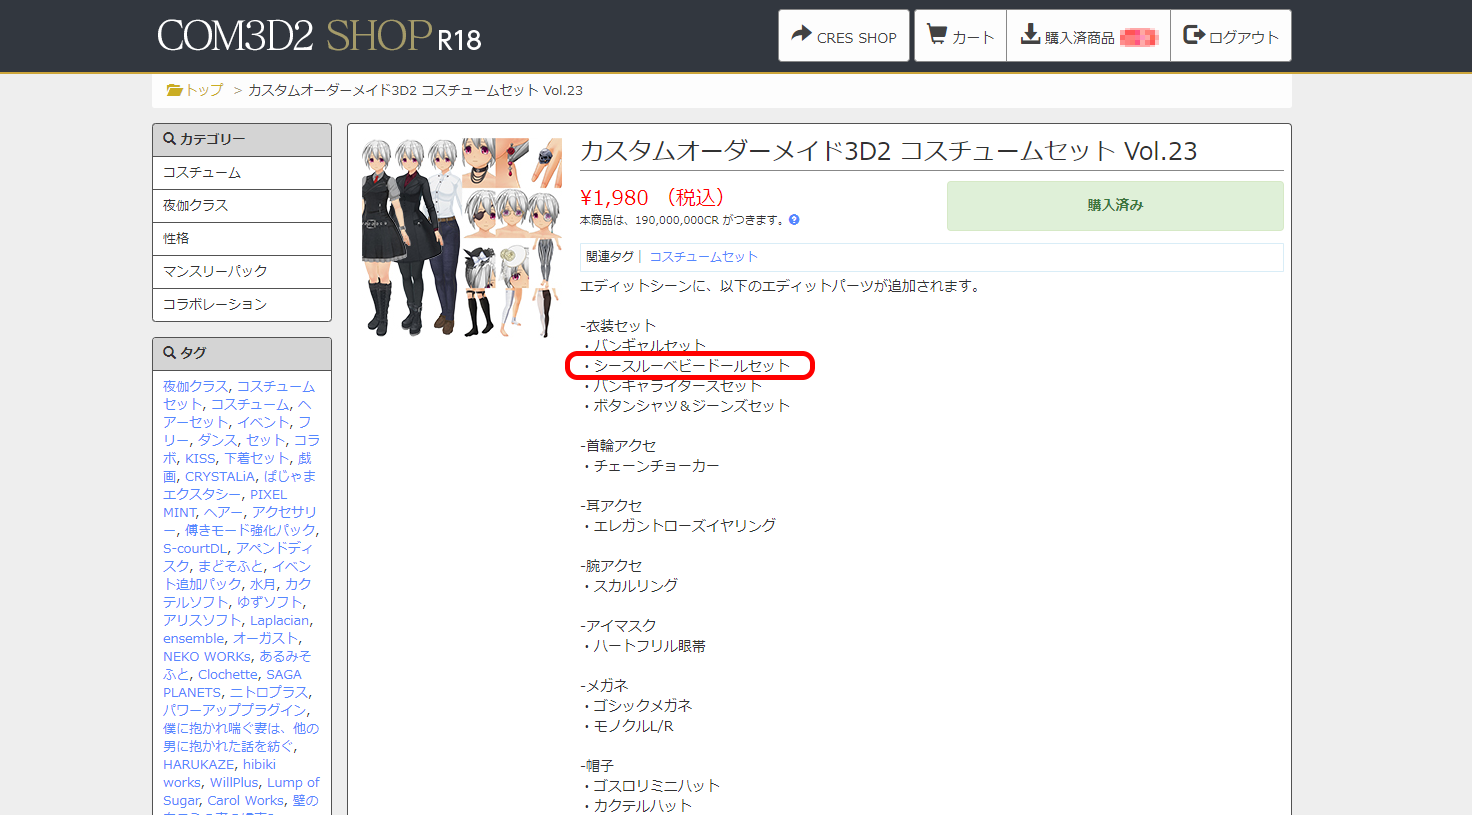
Task: Open the マンスリーパック category
Action: (x=242, y=272)
